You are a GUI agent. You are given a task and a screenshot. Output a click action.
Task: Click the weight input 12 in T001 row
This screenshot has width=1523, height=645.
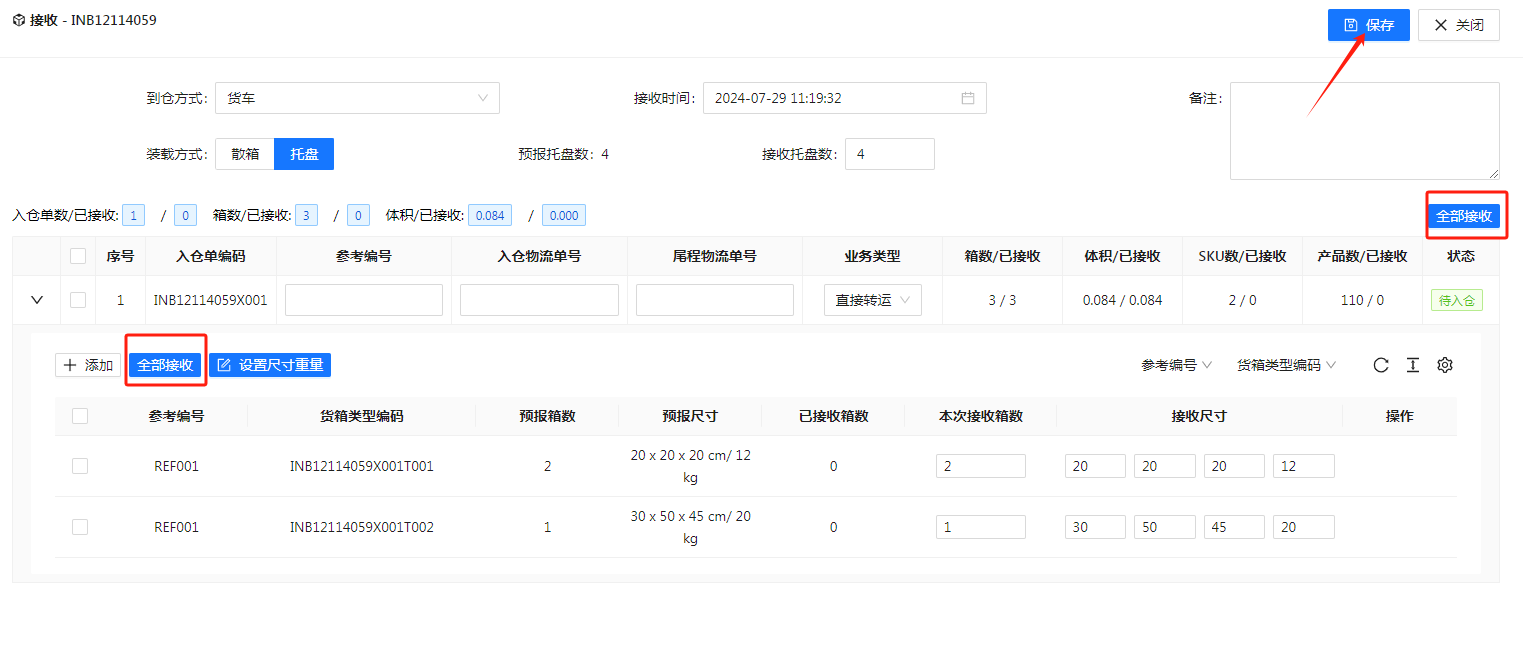click(x=1304, y=466)
